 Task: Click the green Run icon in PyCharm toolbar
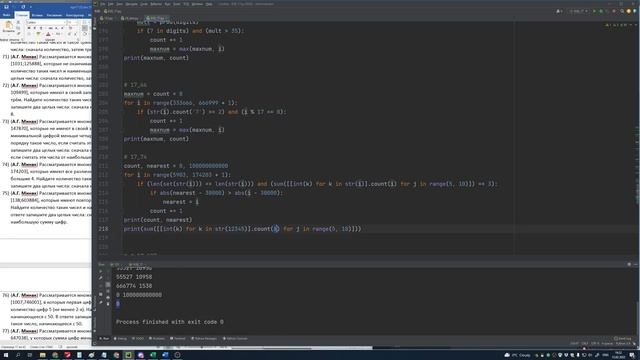(594, 11)
